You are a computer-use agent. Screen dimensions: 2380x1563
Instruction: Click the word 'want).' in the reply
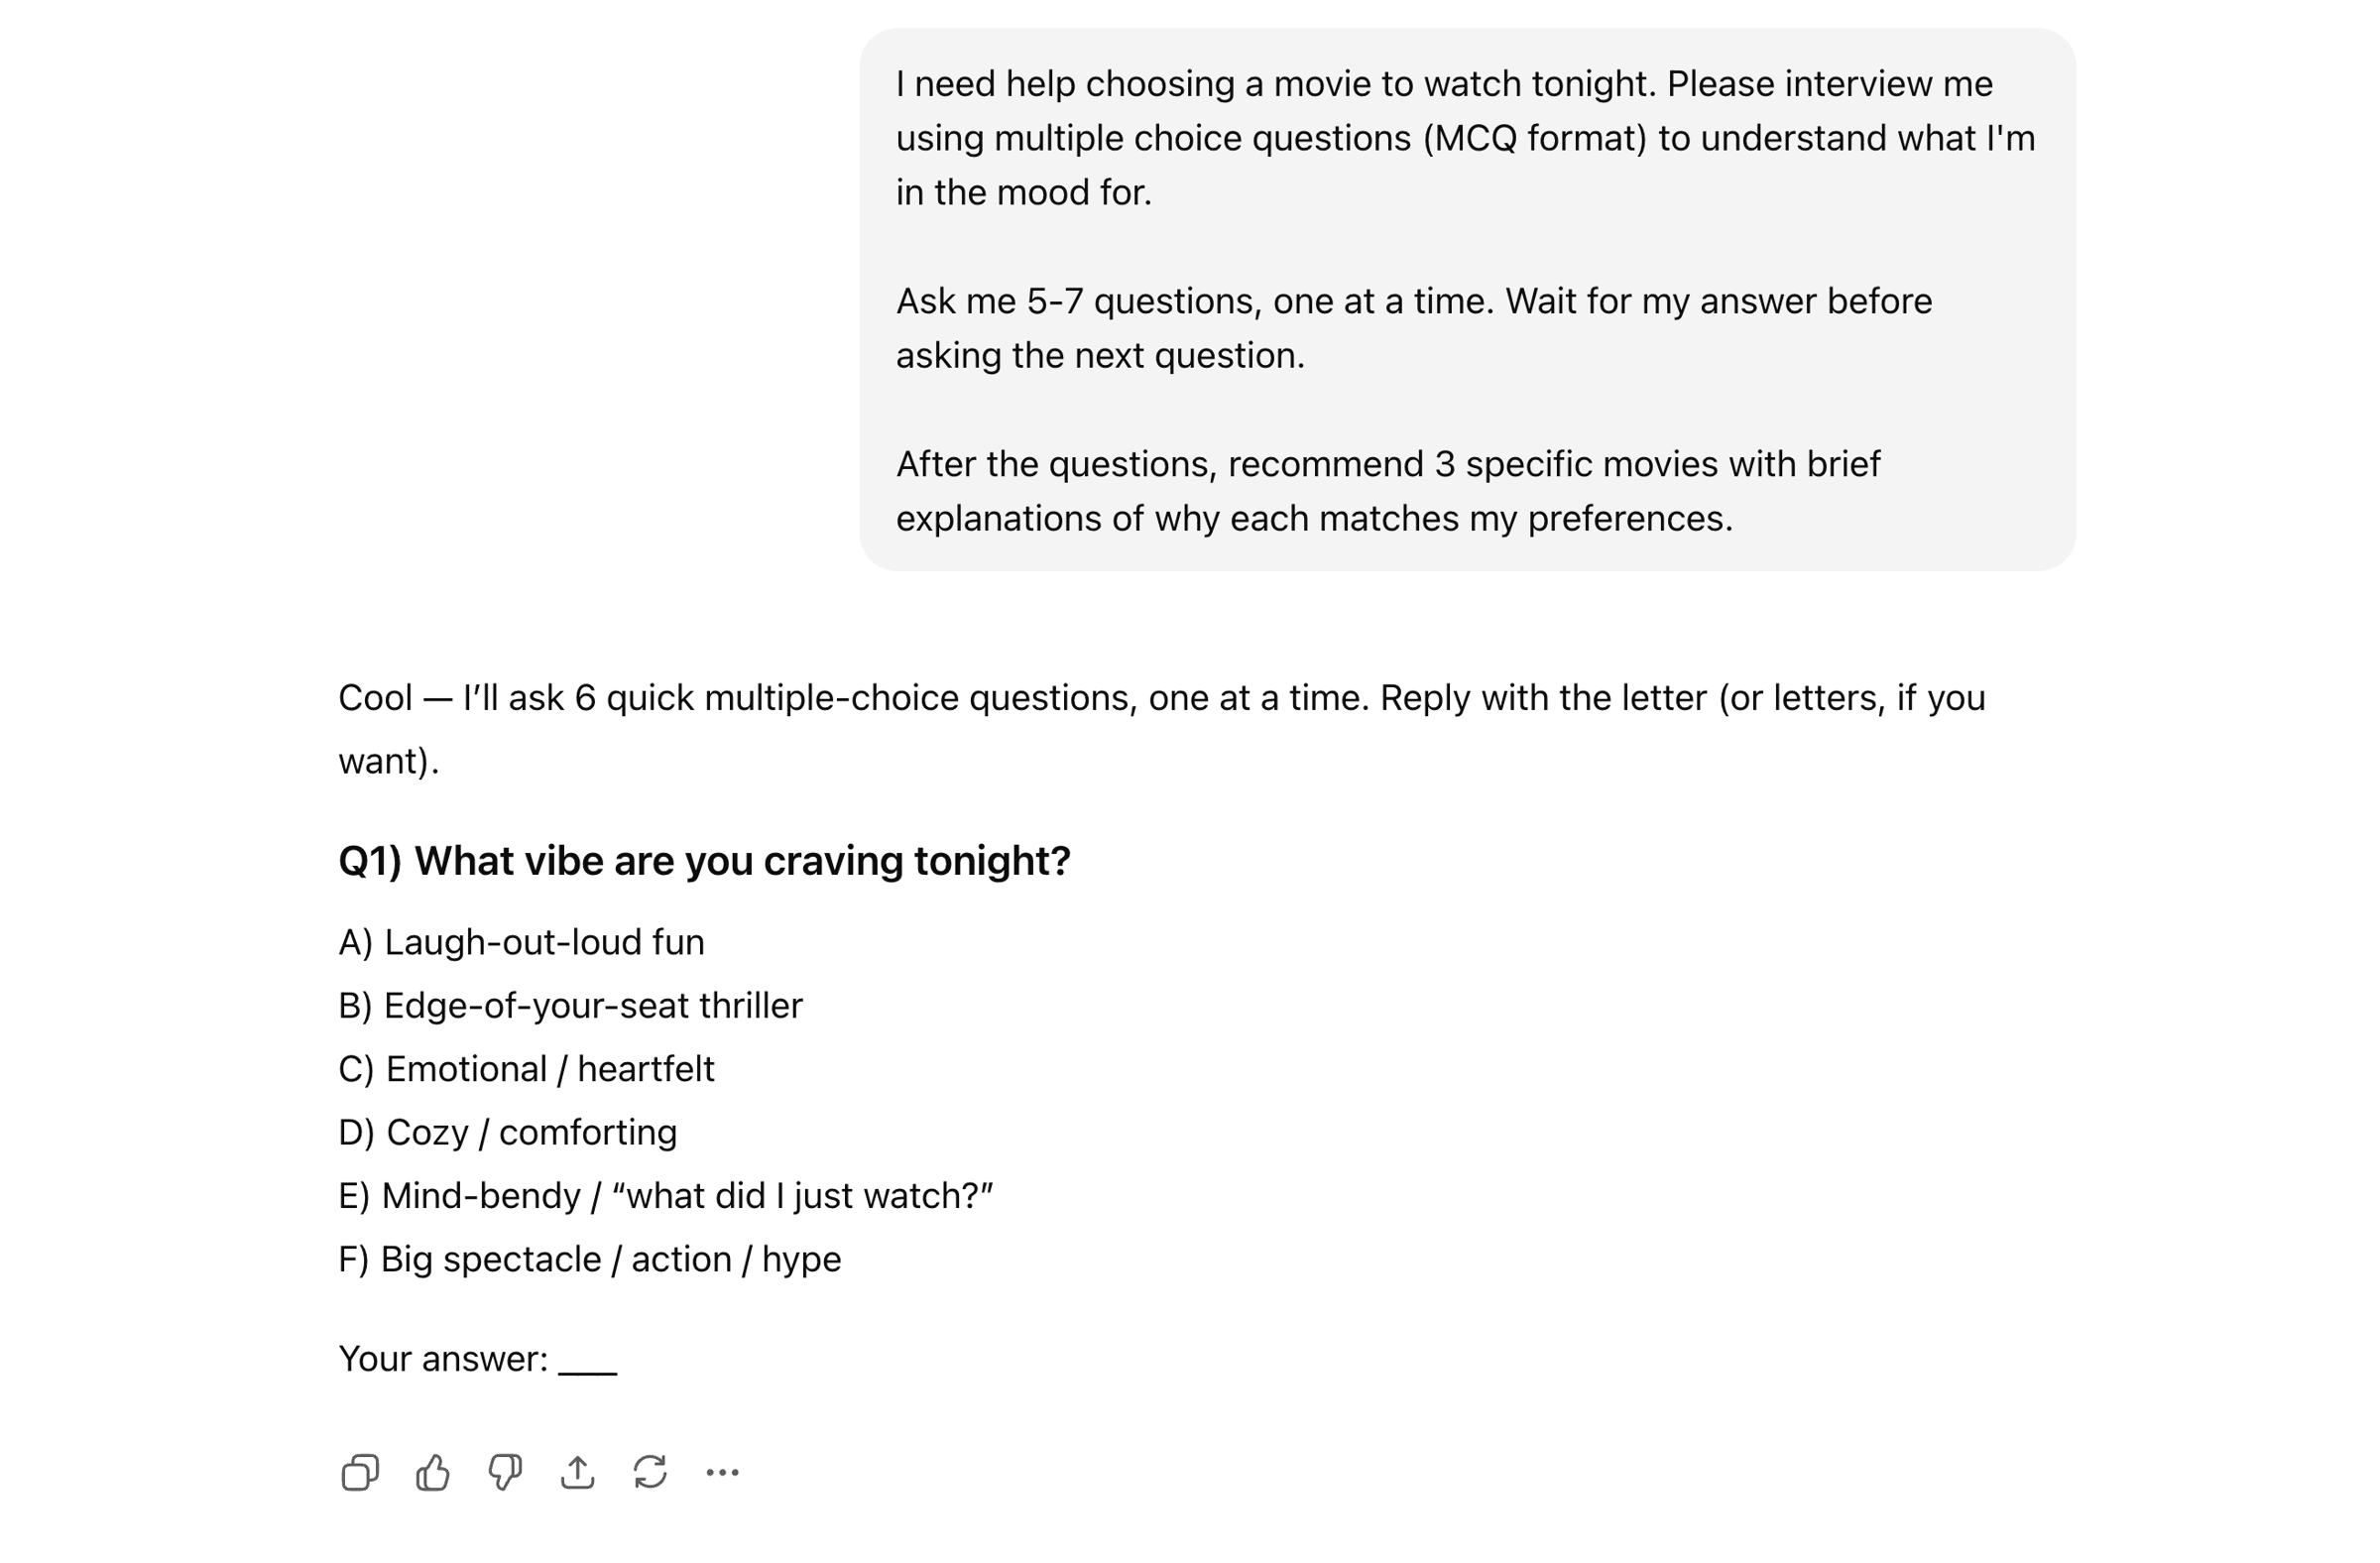click(x=389, y=761)
